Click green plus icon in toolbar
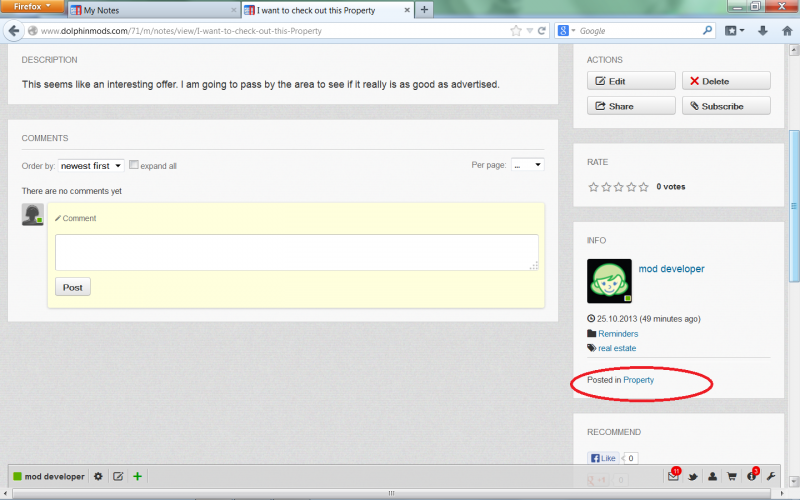Image resolution: width=800 pixels, height=500 pixels. (x=137, y=477)
